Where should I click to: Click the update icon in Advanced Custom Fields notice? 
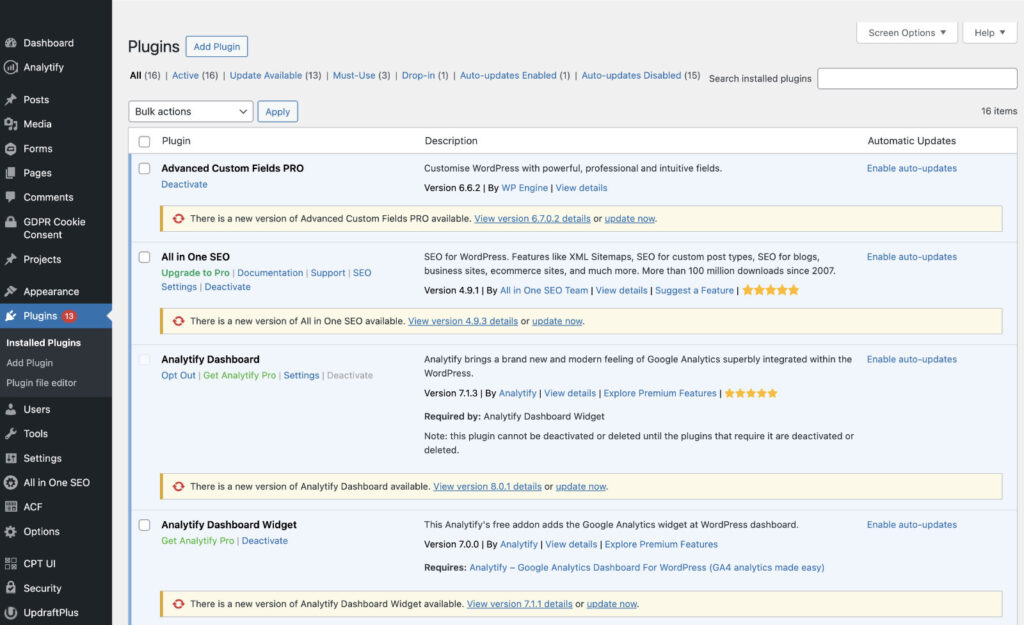178,219
